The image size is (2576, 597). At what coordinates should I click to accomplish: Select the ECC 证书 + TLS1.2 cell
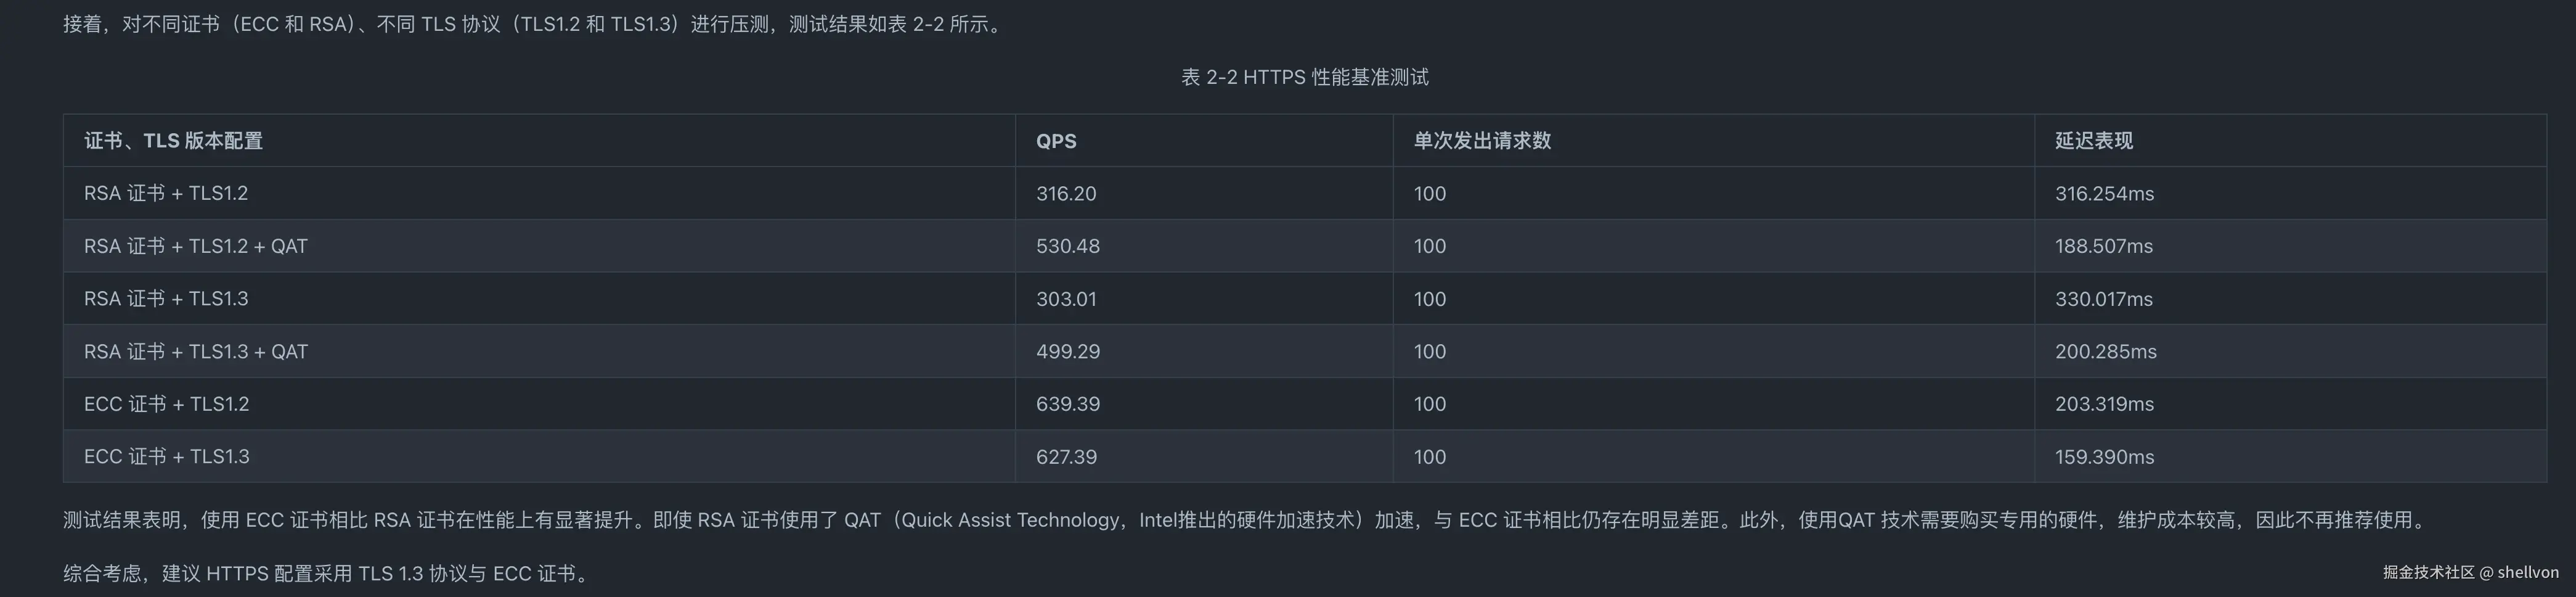tap(166, 404)
